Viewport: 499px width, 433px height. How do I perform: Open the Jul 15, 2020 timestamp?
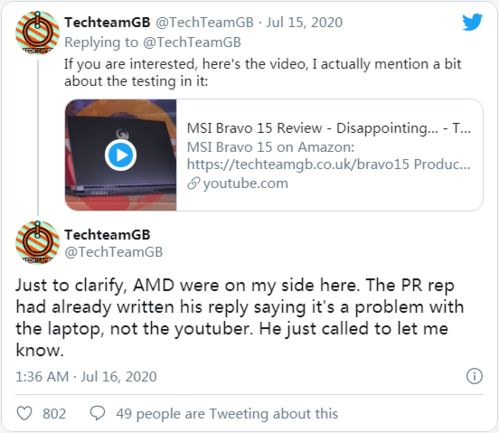[304, 22]
